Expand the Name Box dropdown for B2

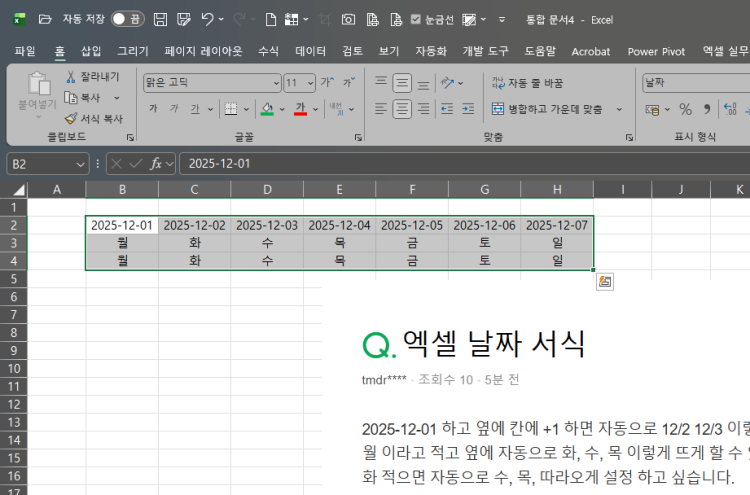pyautogui.click(x=81, y=163)
